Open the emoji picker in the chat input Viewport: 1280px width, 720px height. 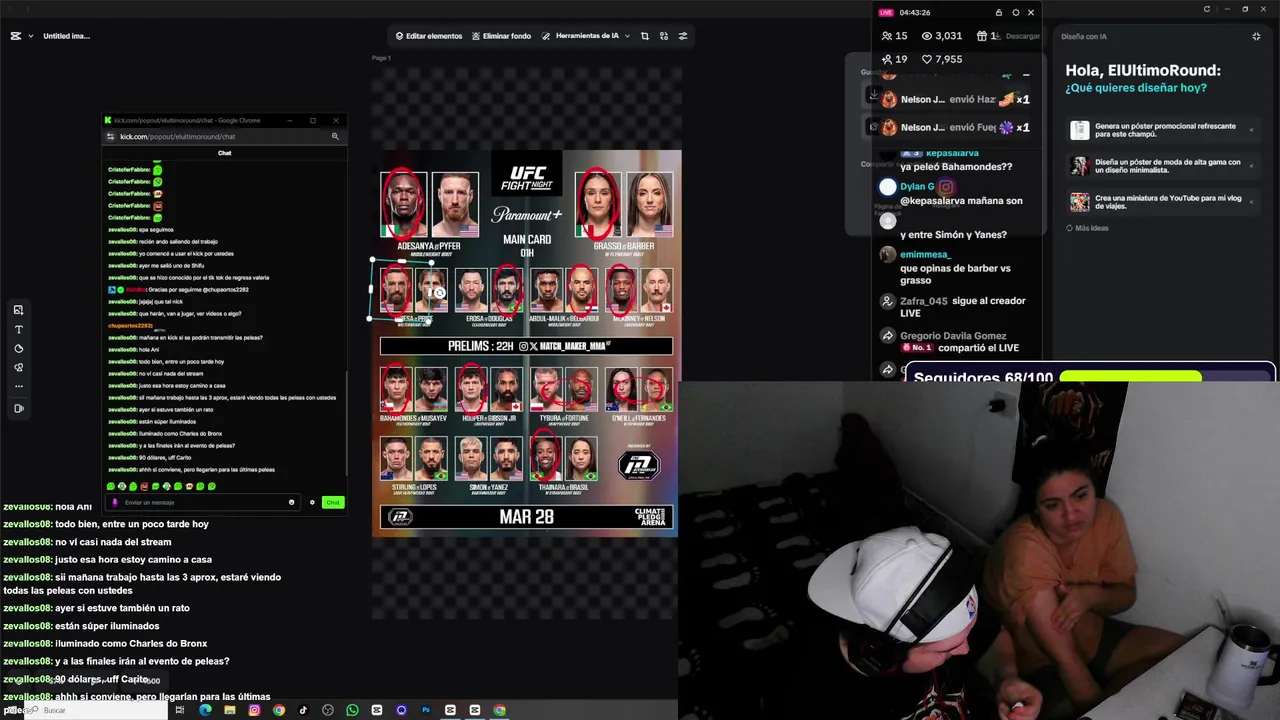tap(292, 502)
